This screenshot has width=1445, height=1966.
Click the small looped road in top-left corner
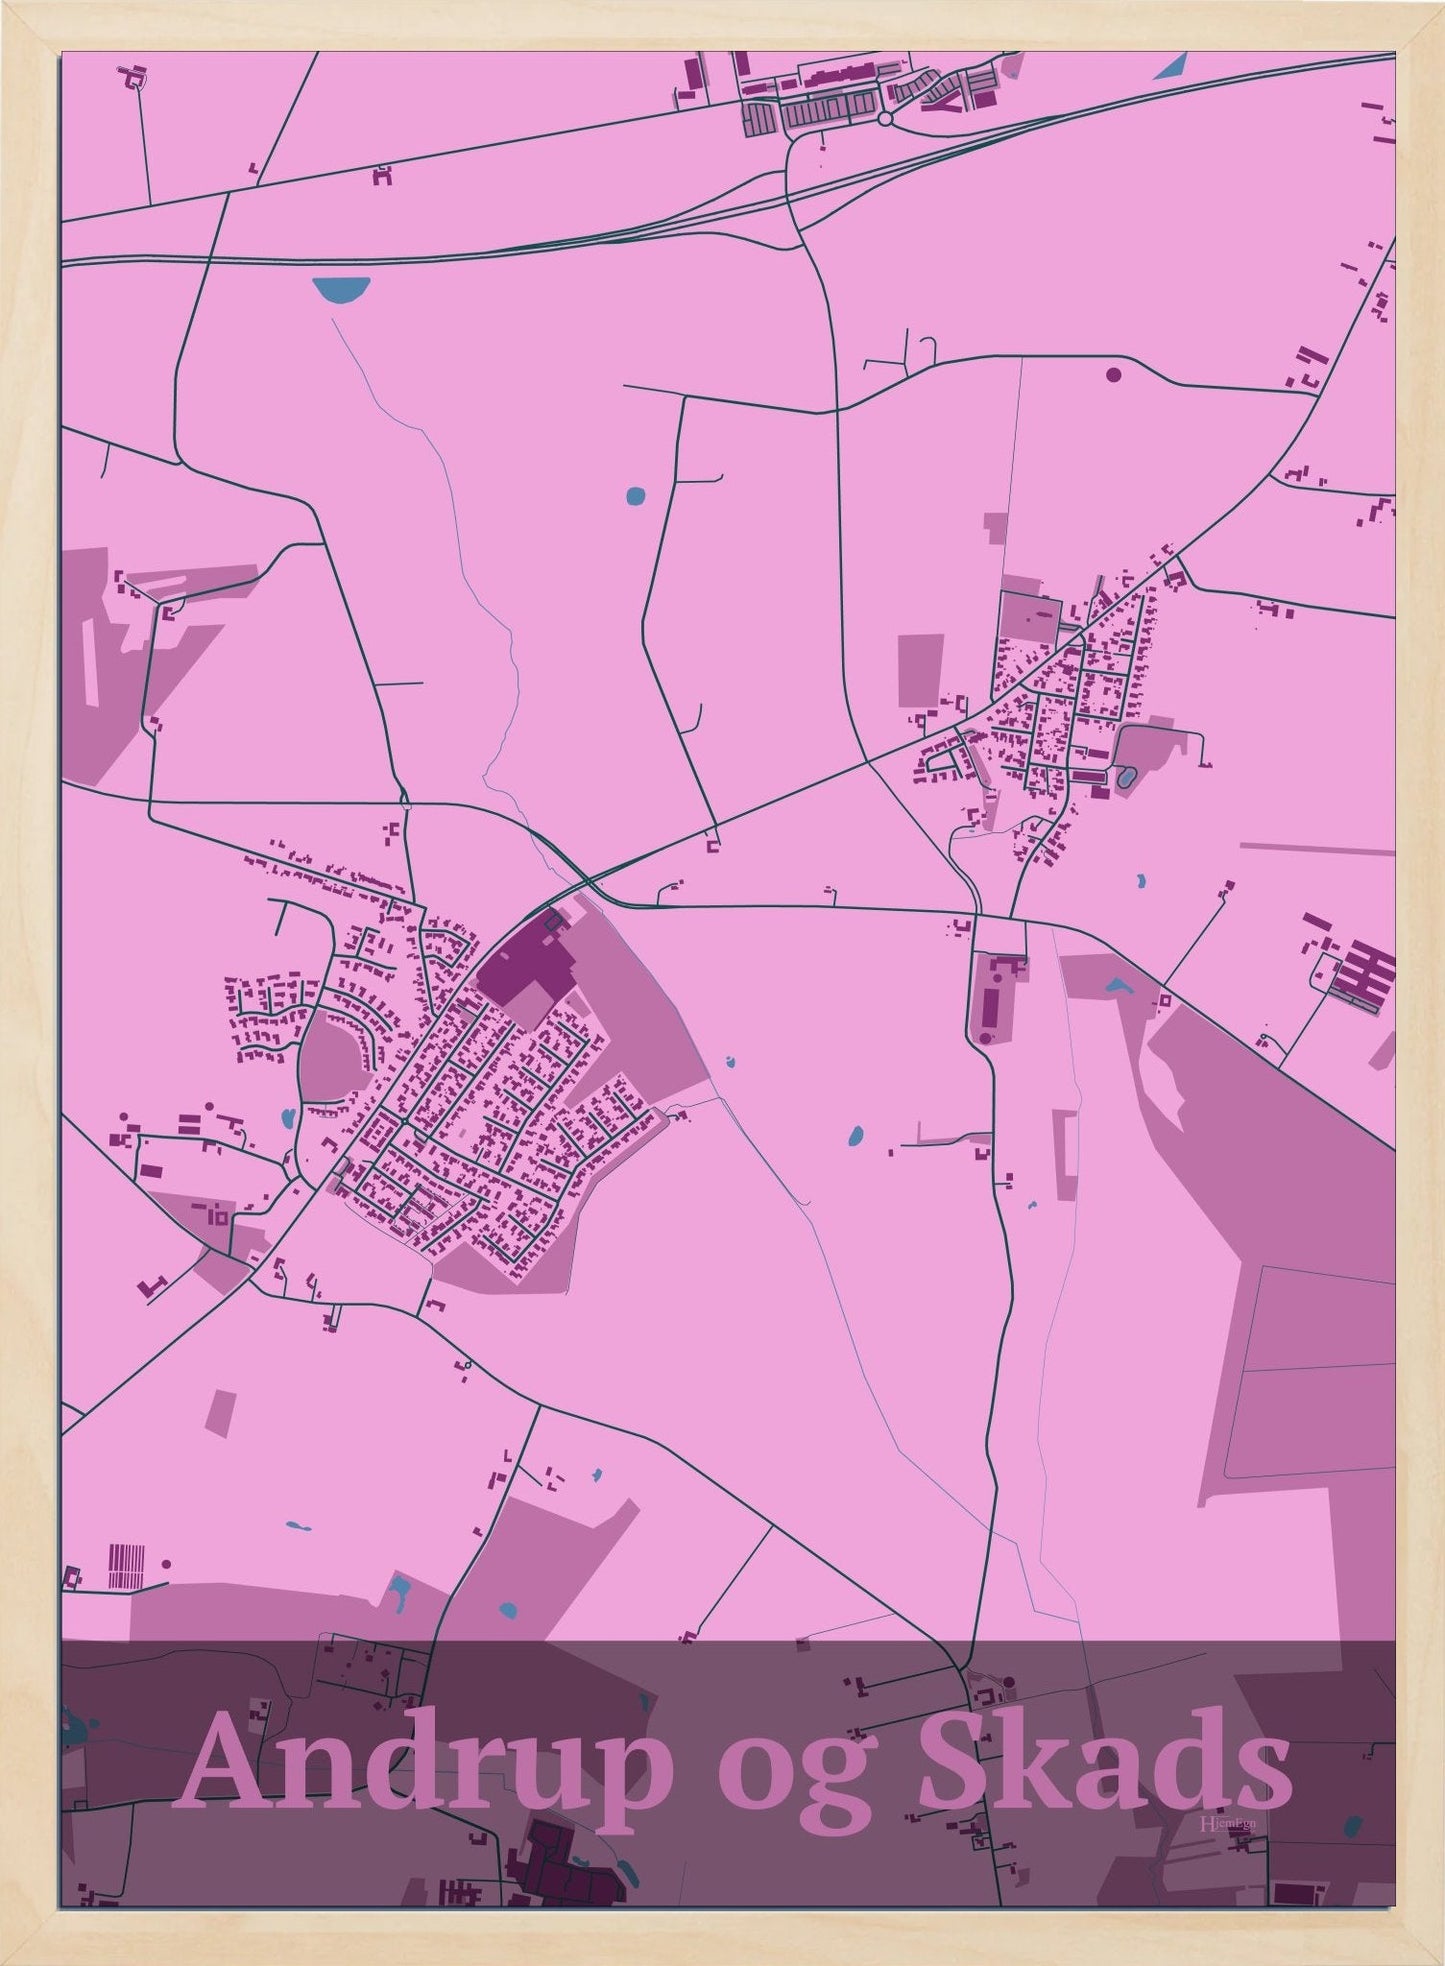click(x=131, y=75)
